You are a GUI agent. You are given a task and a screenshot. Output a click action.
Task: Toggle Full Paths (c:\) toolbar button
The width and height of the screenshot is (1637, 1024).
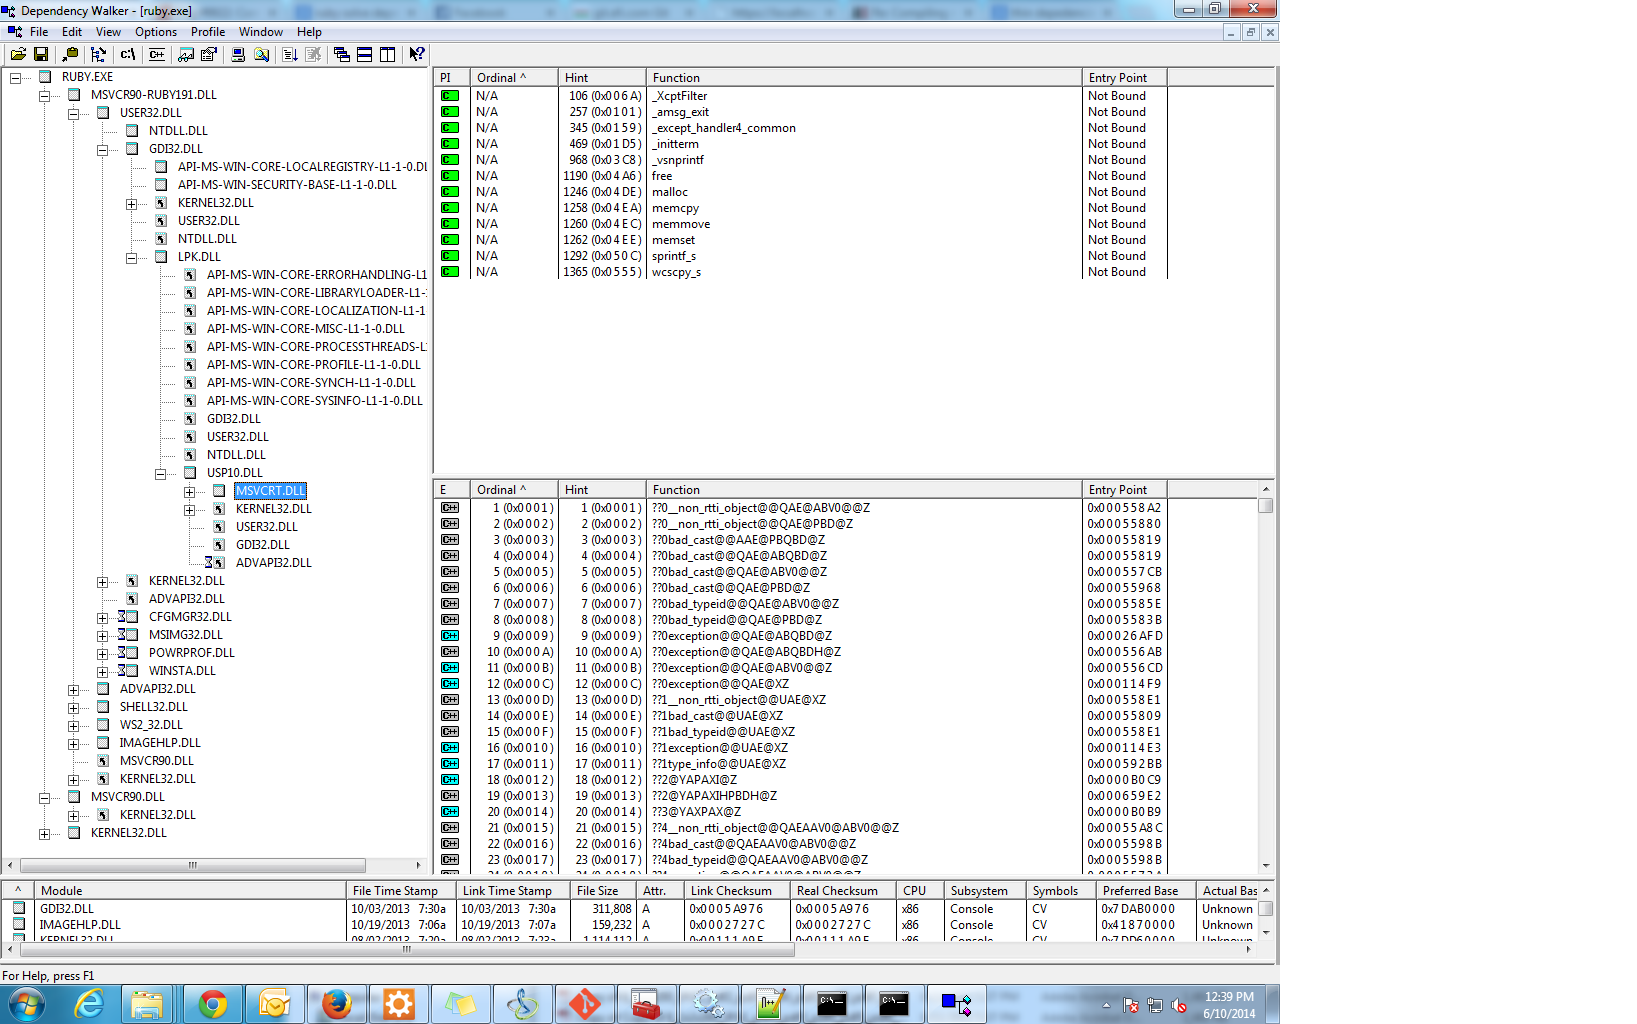(x=128, y=54)
